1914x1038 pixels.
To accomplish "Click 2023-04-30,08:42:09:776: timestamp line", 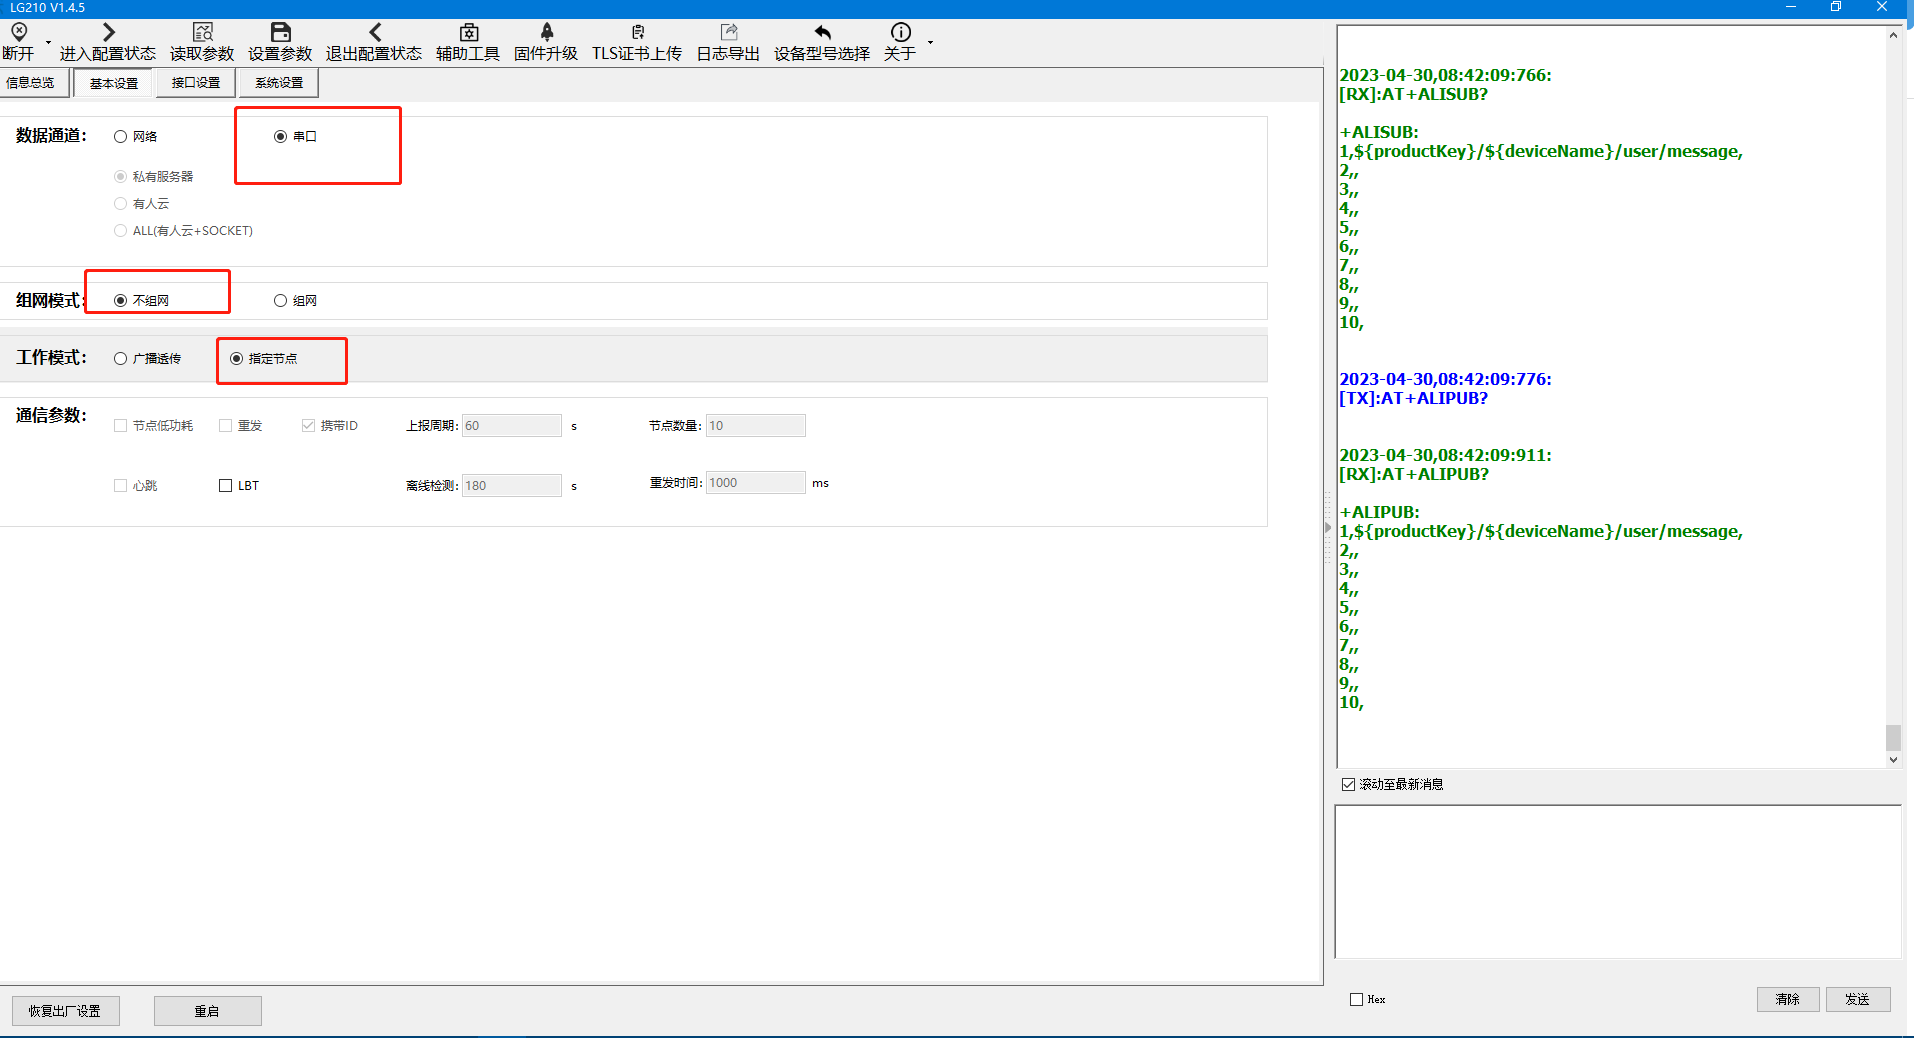I will (x=1445, y=379).
